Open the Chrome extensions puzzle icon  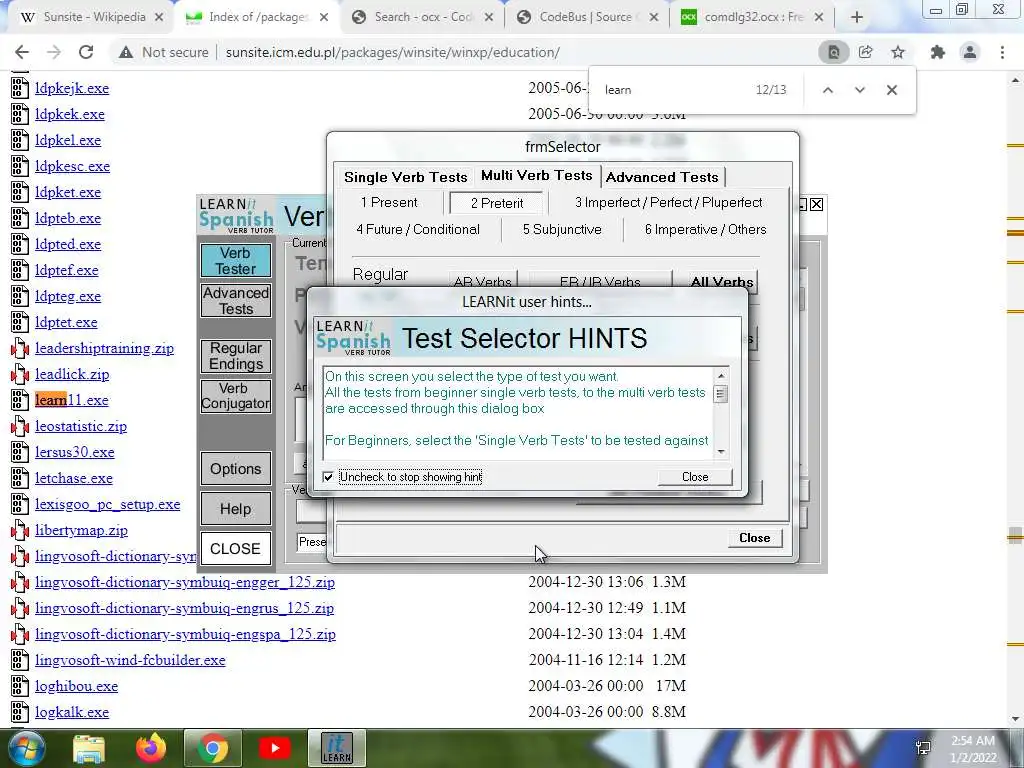[x=938, y=52]
